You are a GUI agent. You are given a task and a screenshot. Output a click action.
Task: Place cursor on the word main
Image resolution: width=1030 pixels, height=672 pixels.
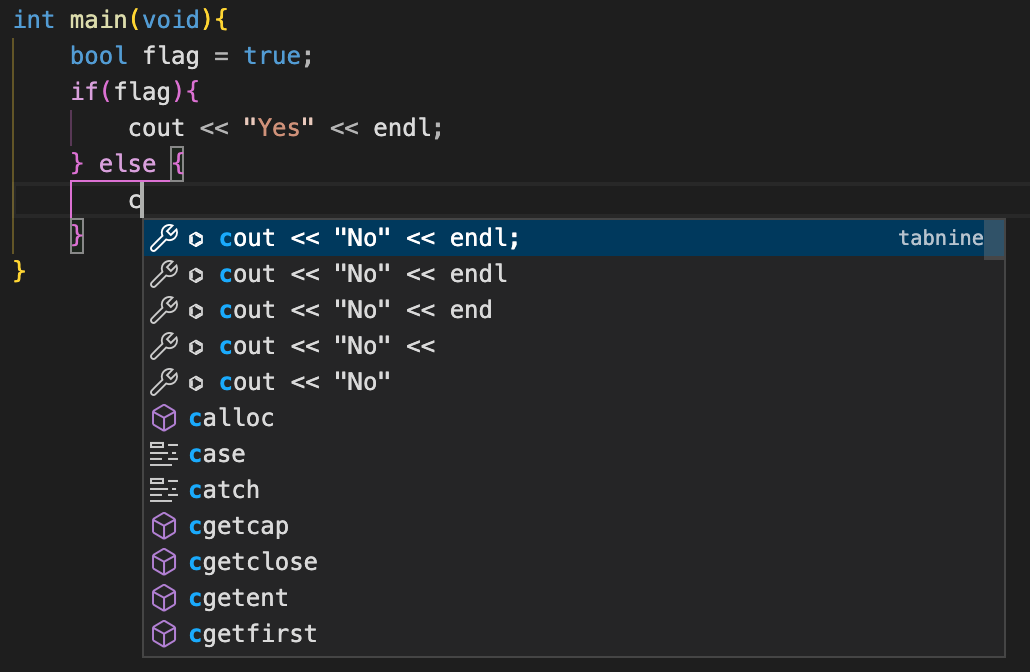[99, 20]
